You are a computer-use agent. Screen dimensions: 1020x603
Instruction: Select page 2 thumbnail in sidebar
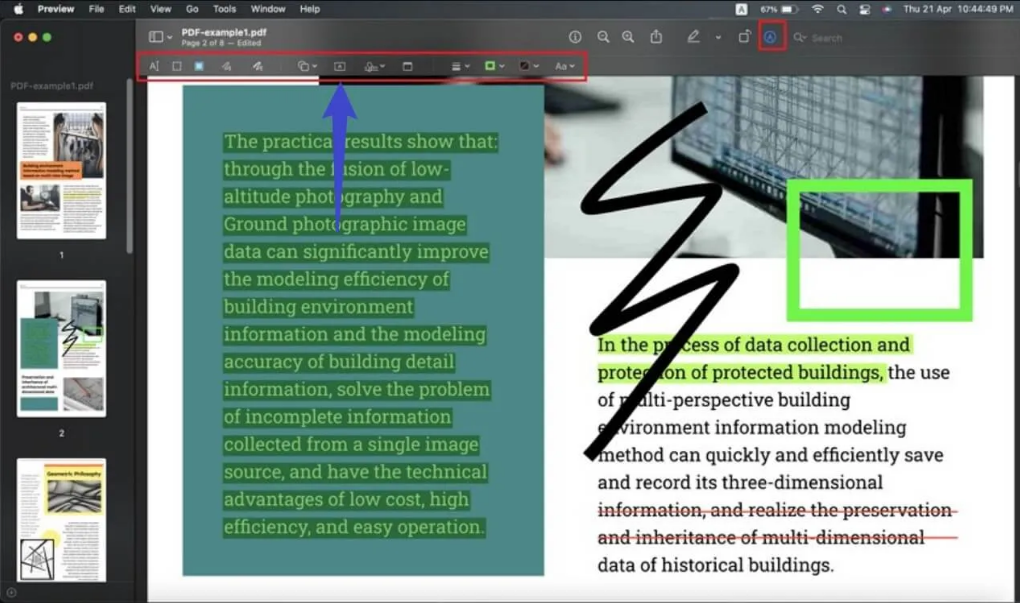coord(61,349)
